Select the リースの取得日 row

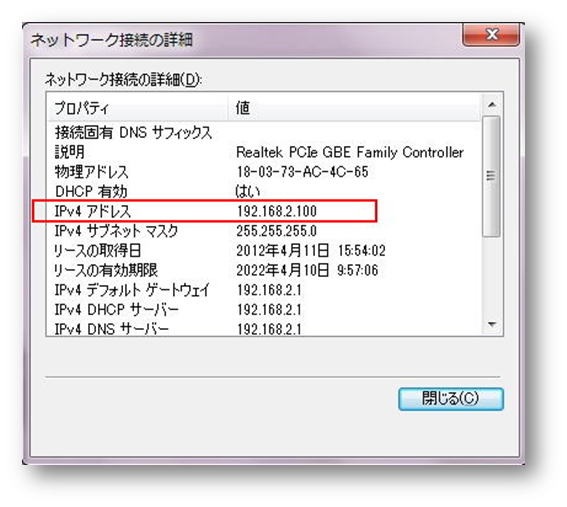tap(265, 251)
